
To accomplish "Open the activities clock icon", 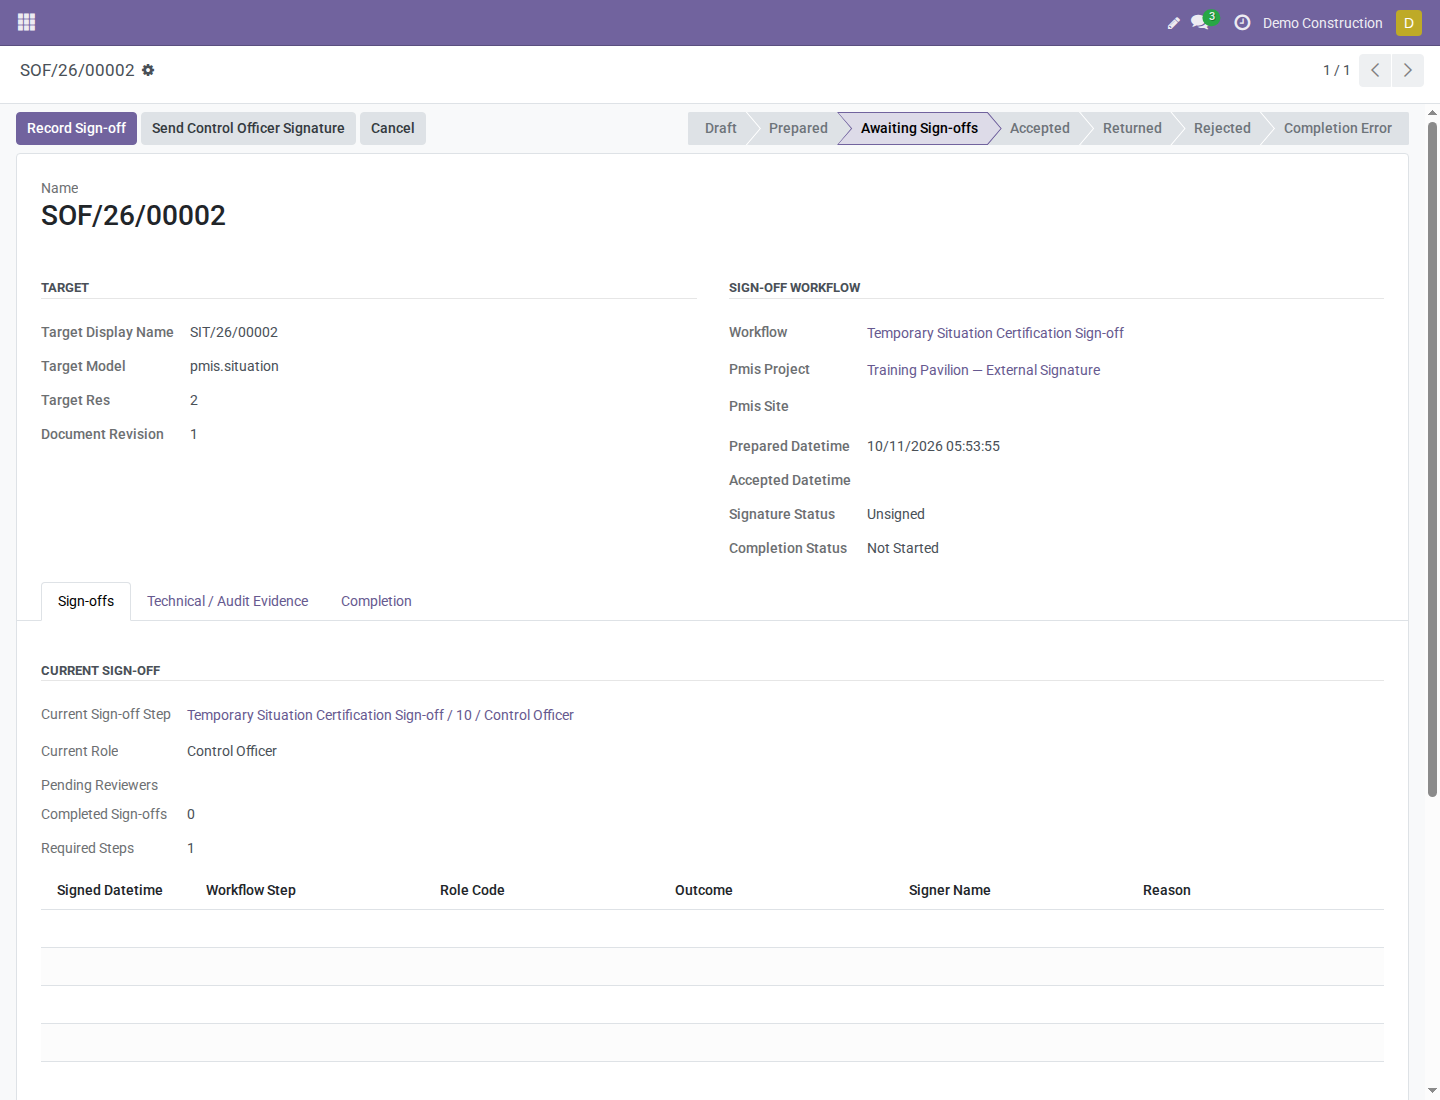I will point(1243,22).
